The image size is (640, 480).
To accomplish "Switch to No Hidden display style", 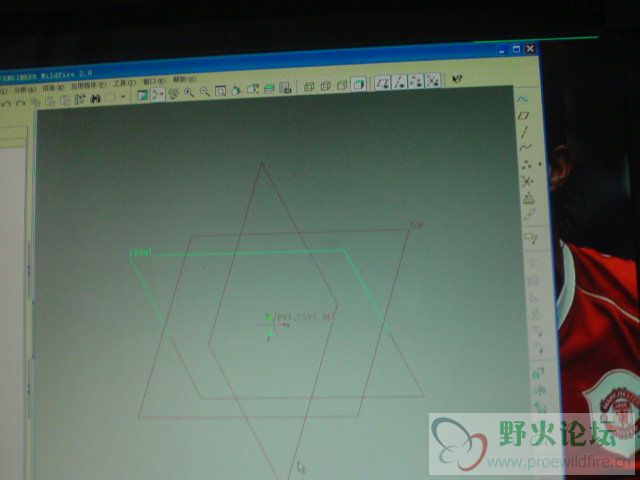I will point(342,85).
